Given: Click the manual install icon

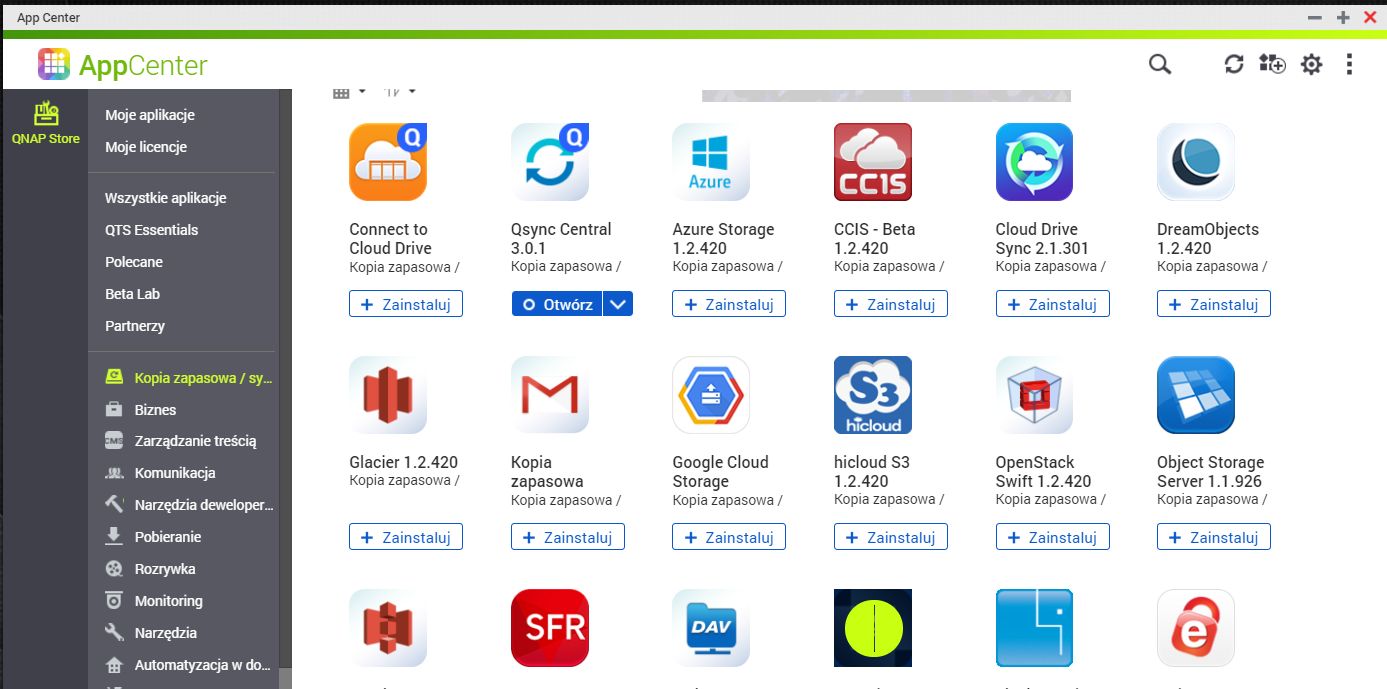Looking at the screenshot, I should tap(1272, 64).
